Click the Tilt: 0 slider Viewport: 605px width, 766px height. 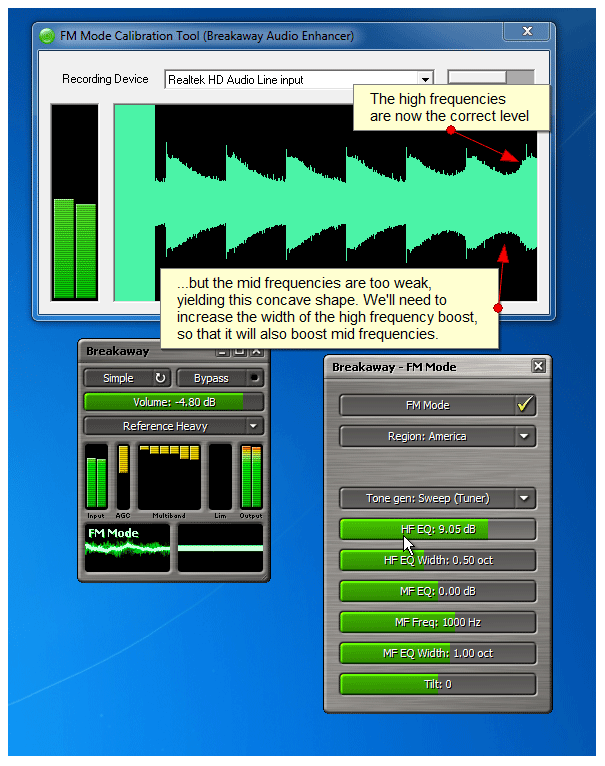tap(438, 684)
